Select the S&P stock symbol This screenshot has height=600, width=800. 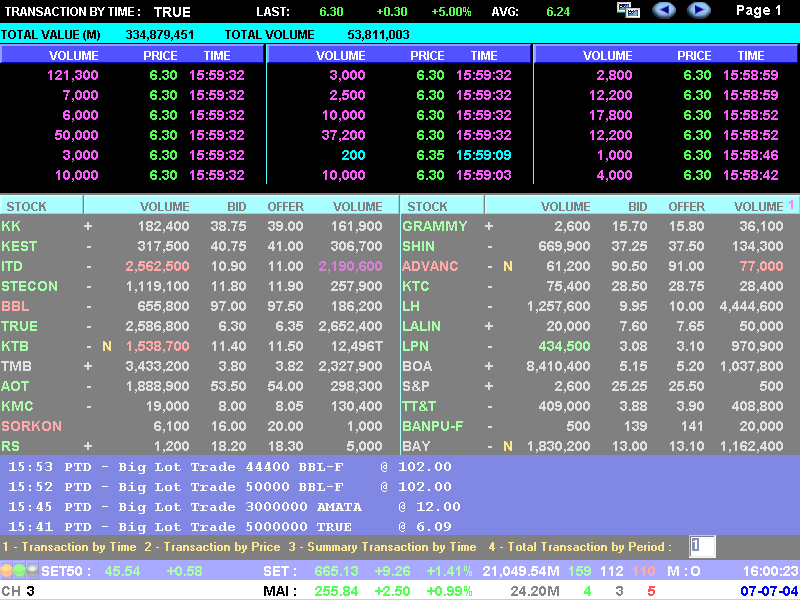(416, 386)
